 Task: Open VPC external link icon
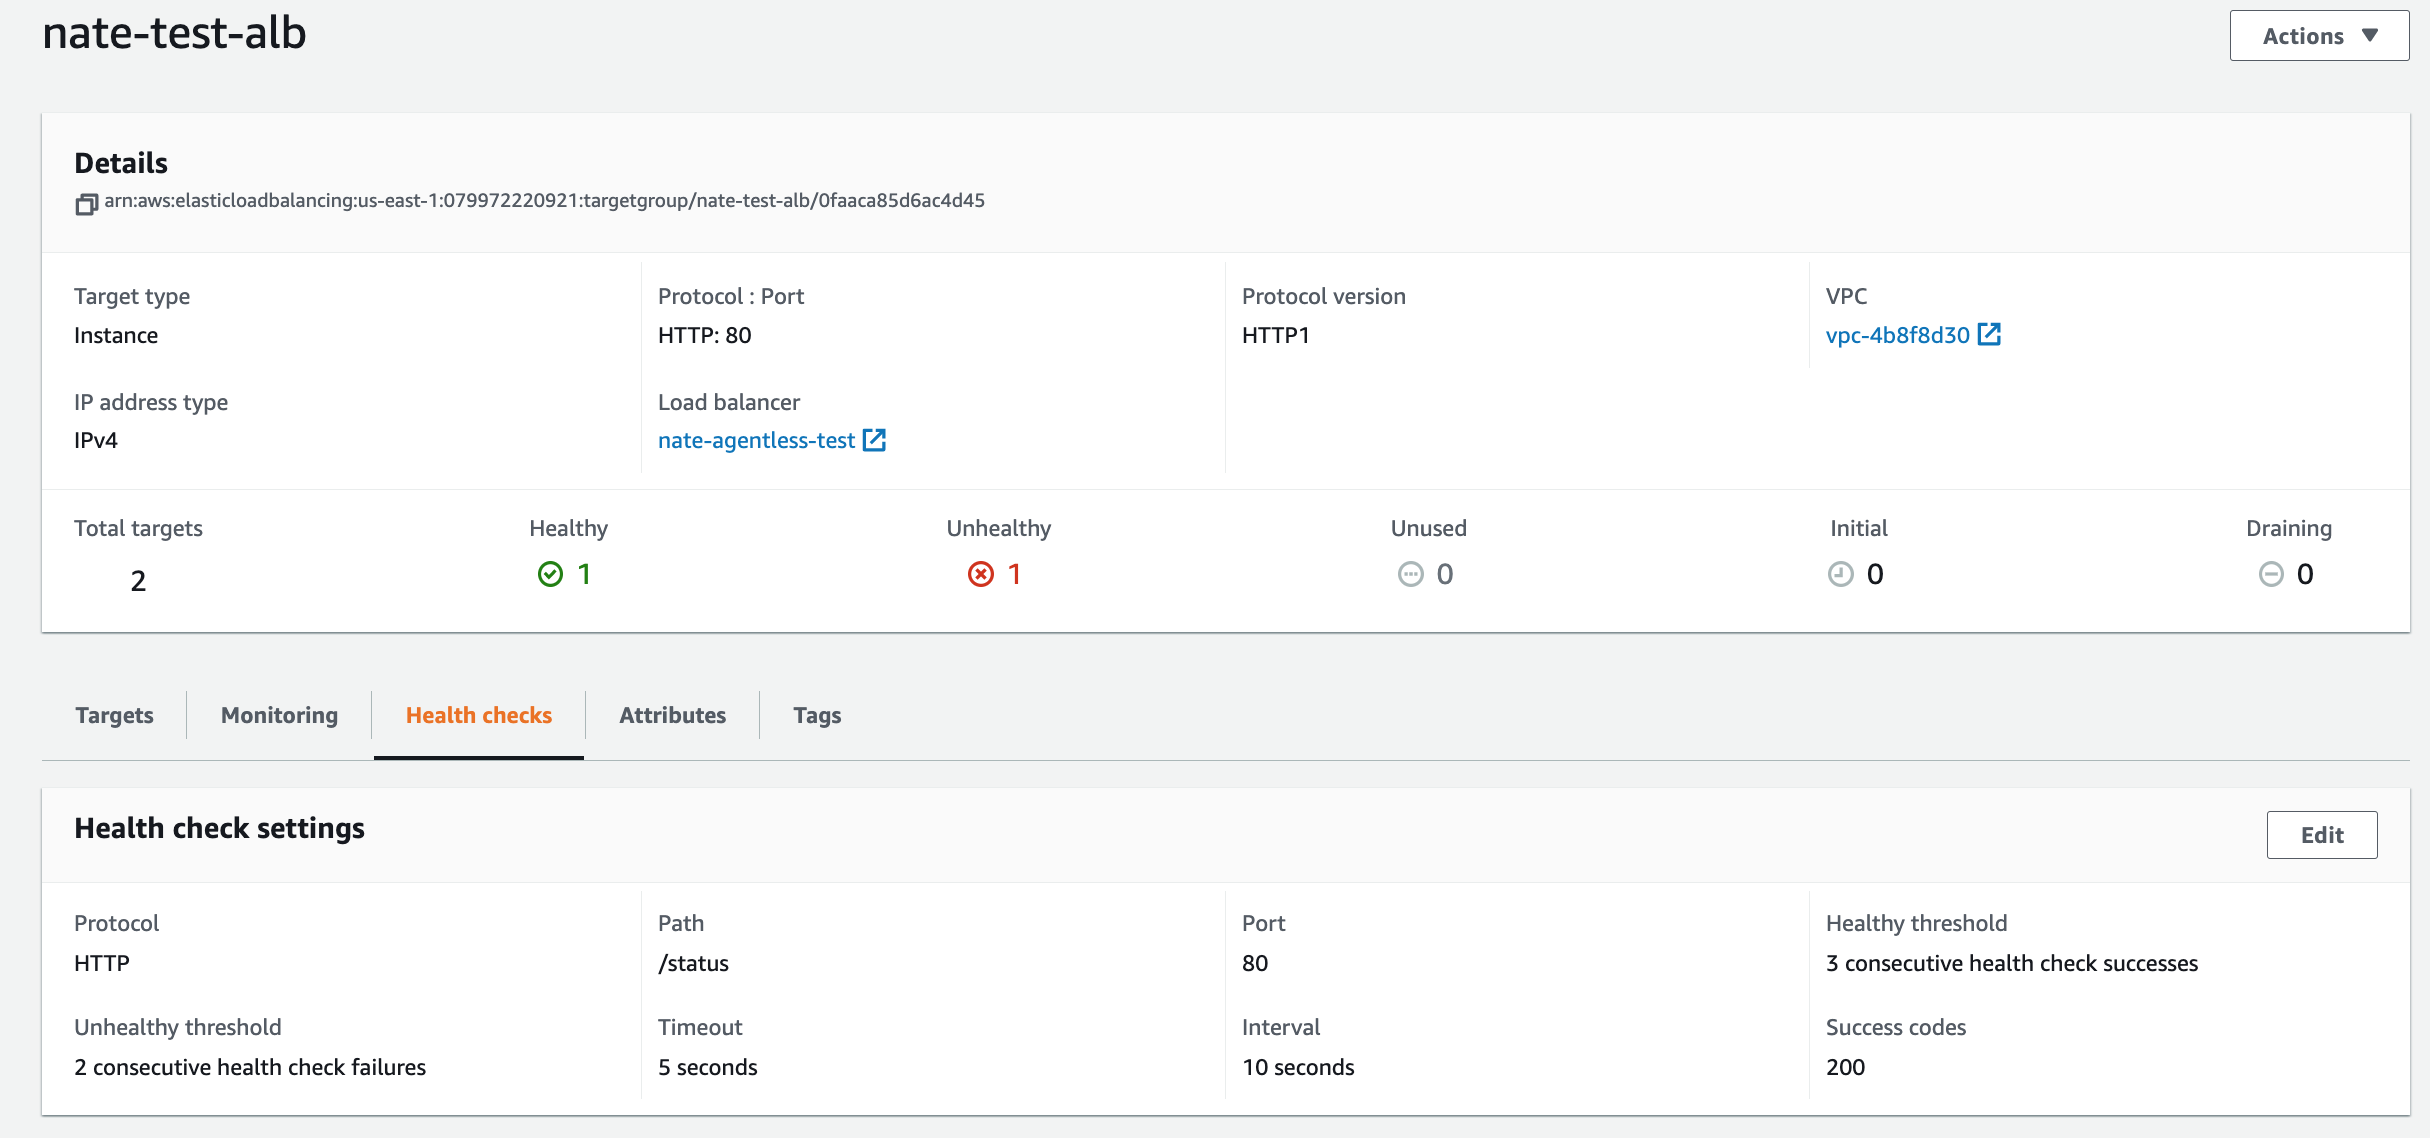1989,334
